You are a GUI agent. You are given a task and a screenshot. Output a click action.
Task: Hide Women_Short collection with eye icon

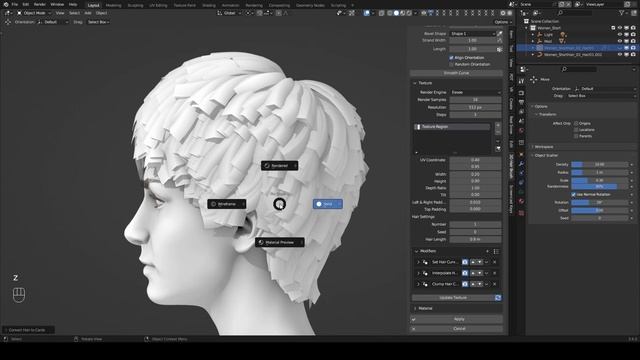(x=620, y=28)
